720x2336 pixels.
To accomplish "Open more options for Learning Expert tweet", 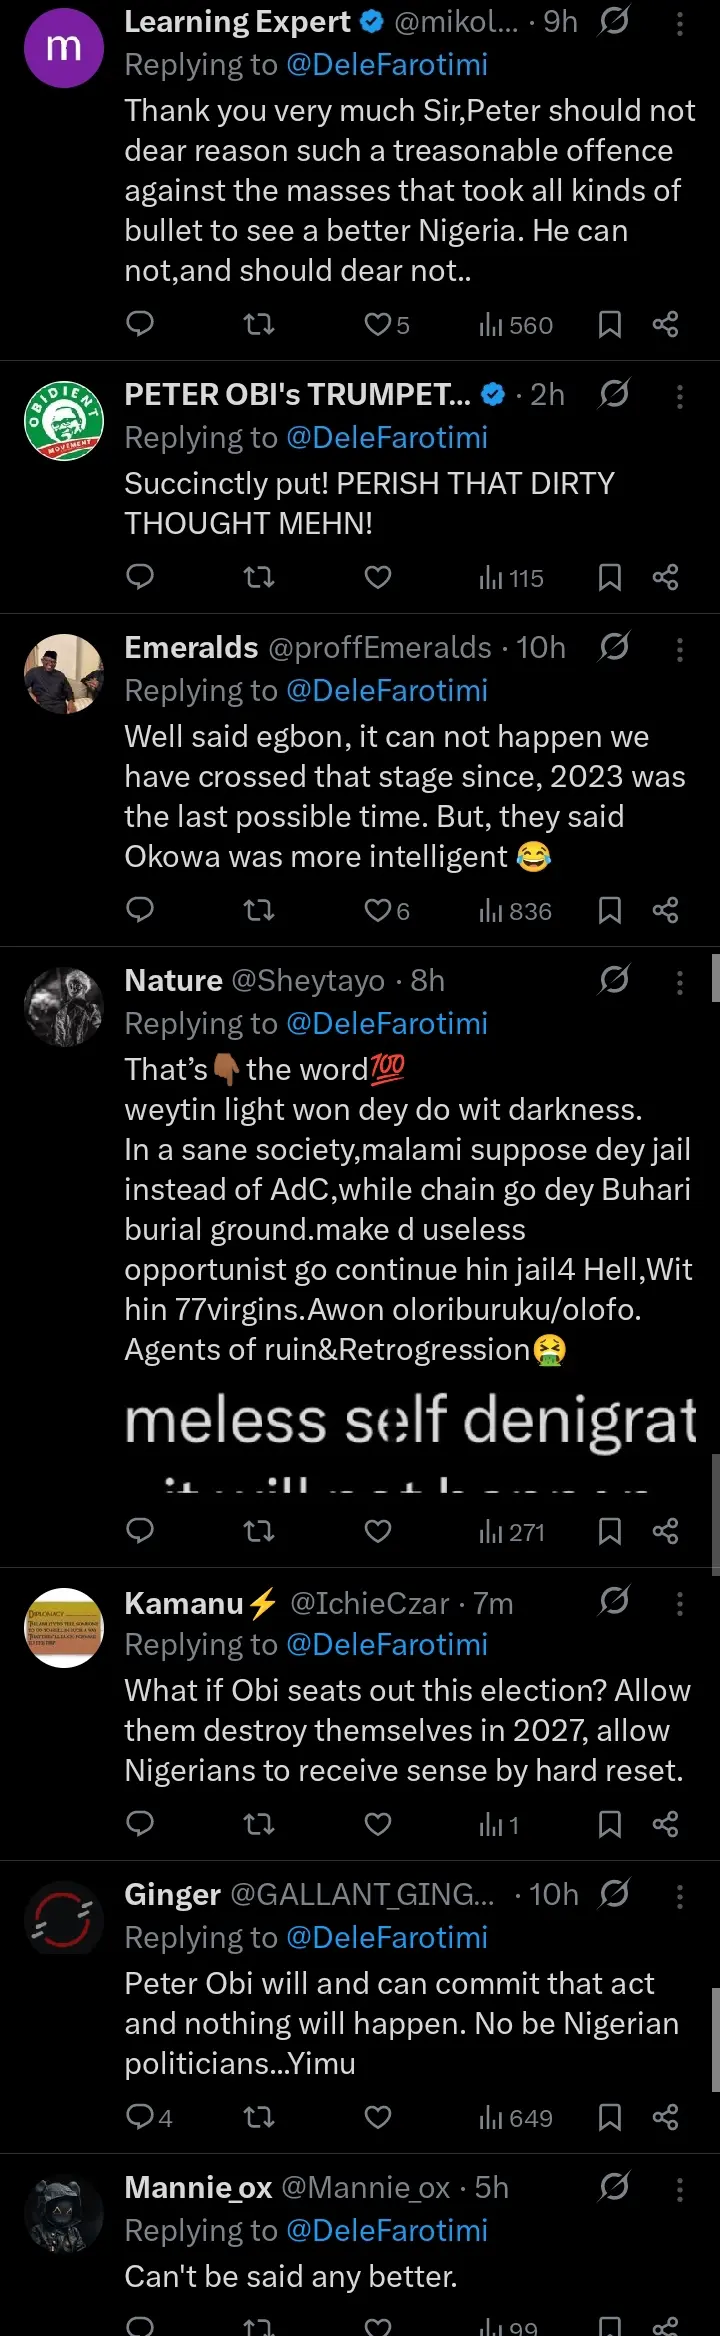I will 680,23.
